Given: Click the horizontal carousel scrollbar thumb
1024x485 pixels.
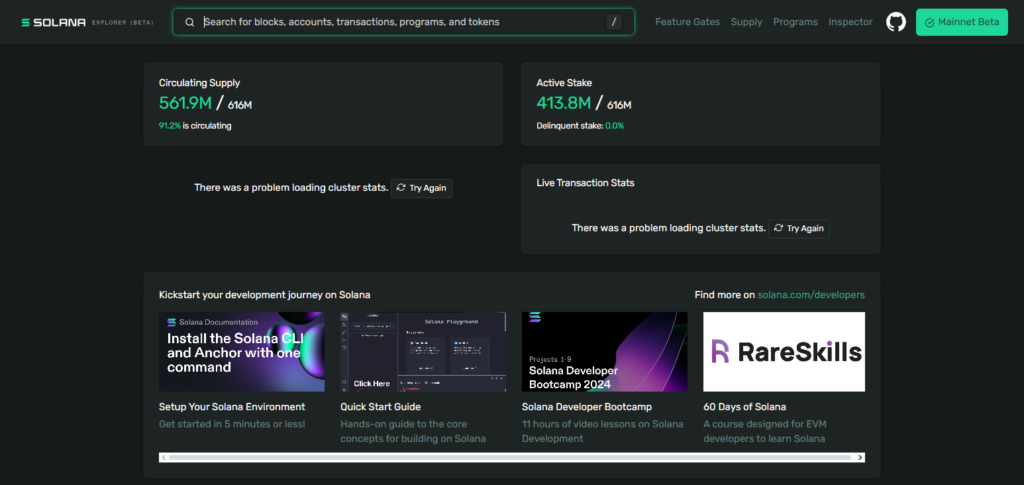Looking at the screenshot, I should tap(510, 458).
